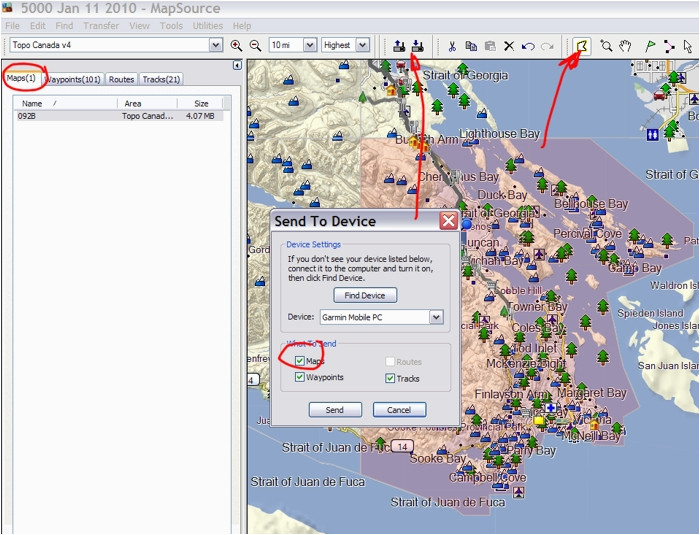The width and height of the screenshot is (700, 535).
Task: Click the MapSource title bar app icon
Action: pos(7,8)
